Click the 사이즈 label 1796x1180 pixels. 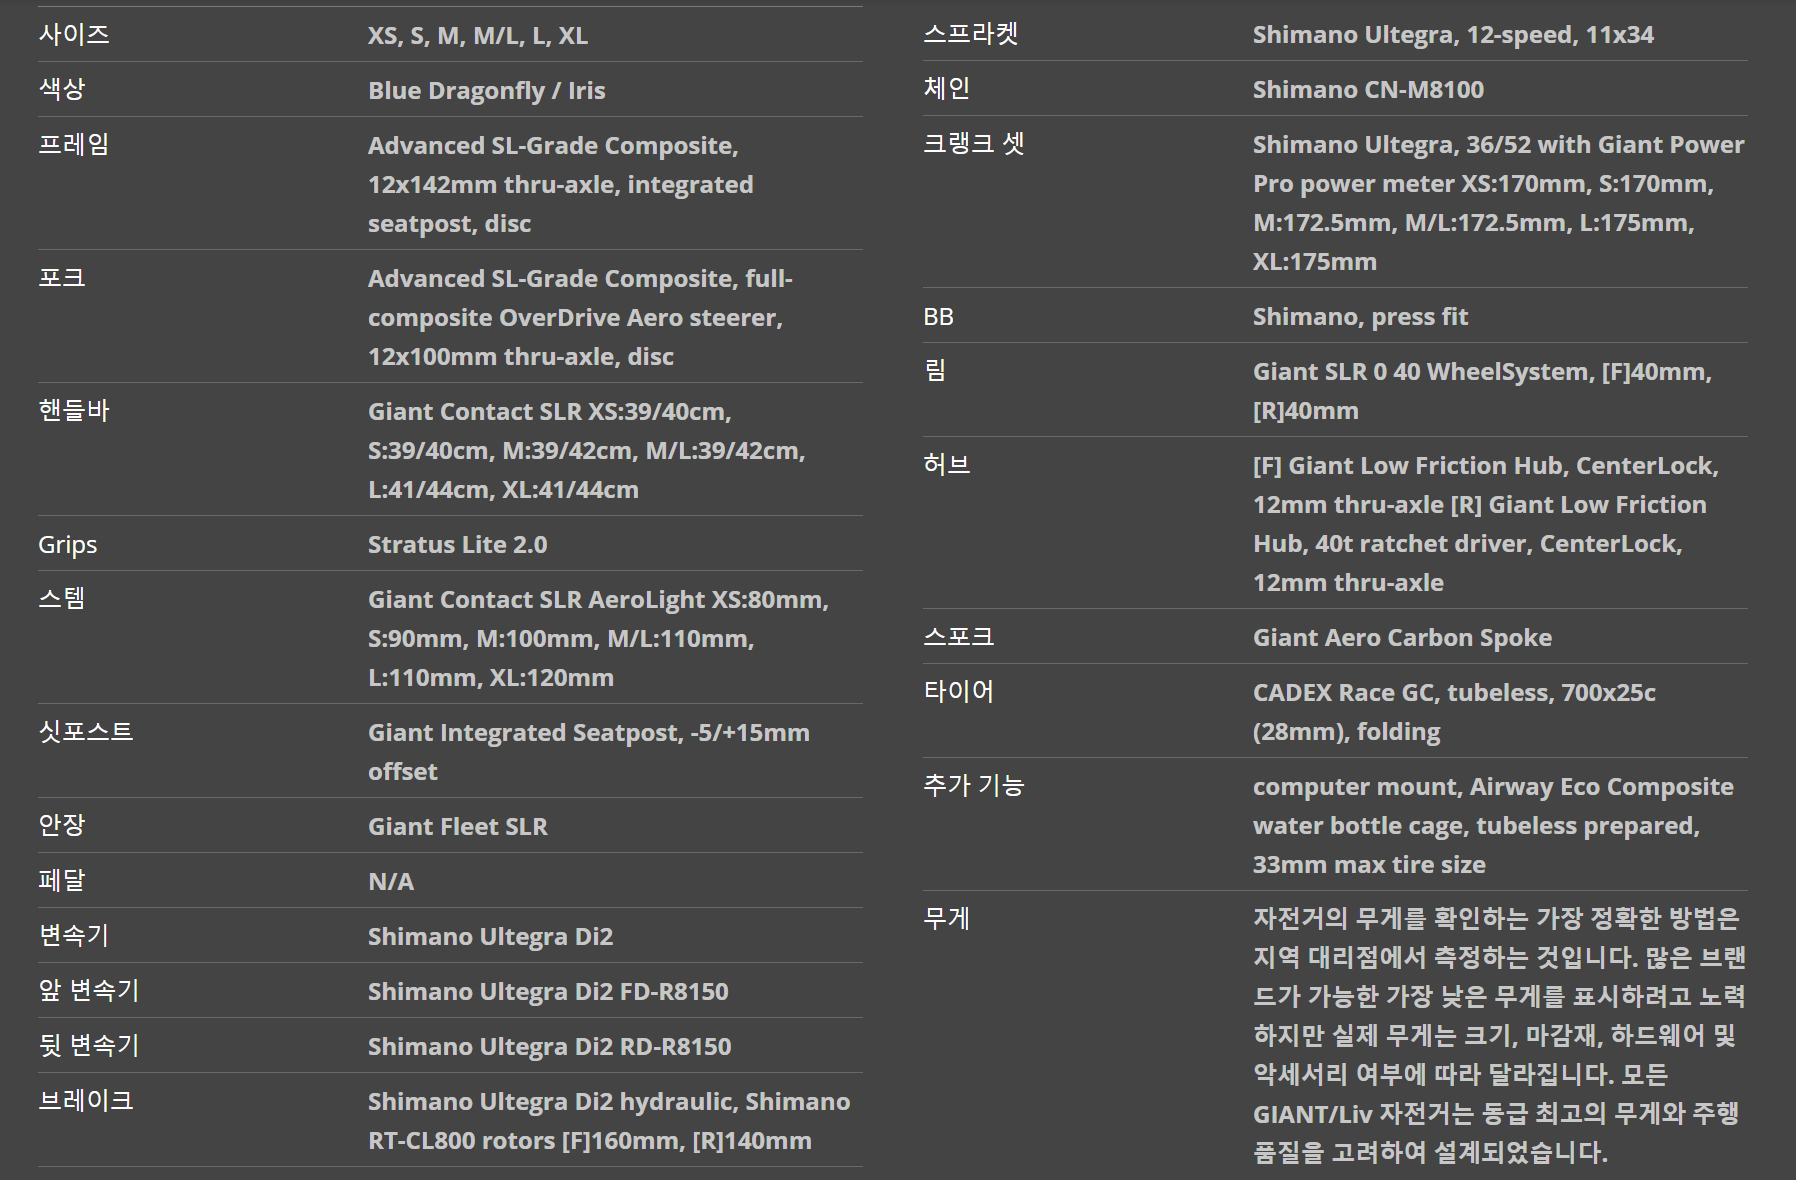(74, 35)
